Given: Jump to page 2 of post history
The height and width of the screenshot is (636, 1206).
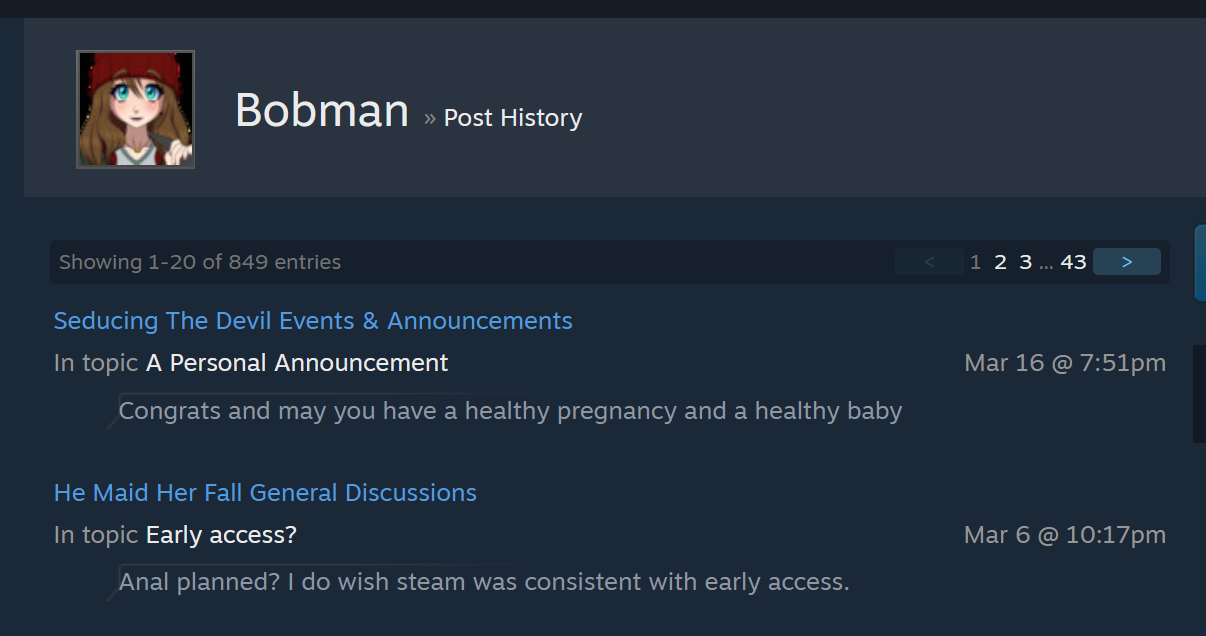Looking at the screenshot, I should click(1000, 262).
